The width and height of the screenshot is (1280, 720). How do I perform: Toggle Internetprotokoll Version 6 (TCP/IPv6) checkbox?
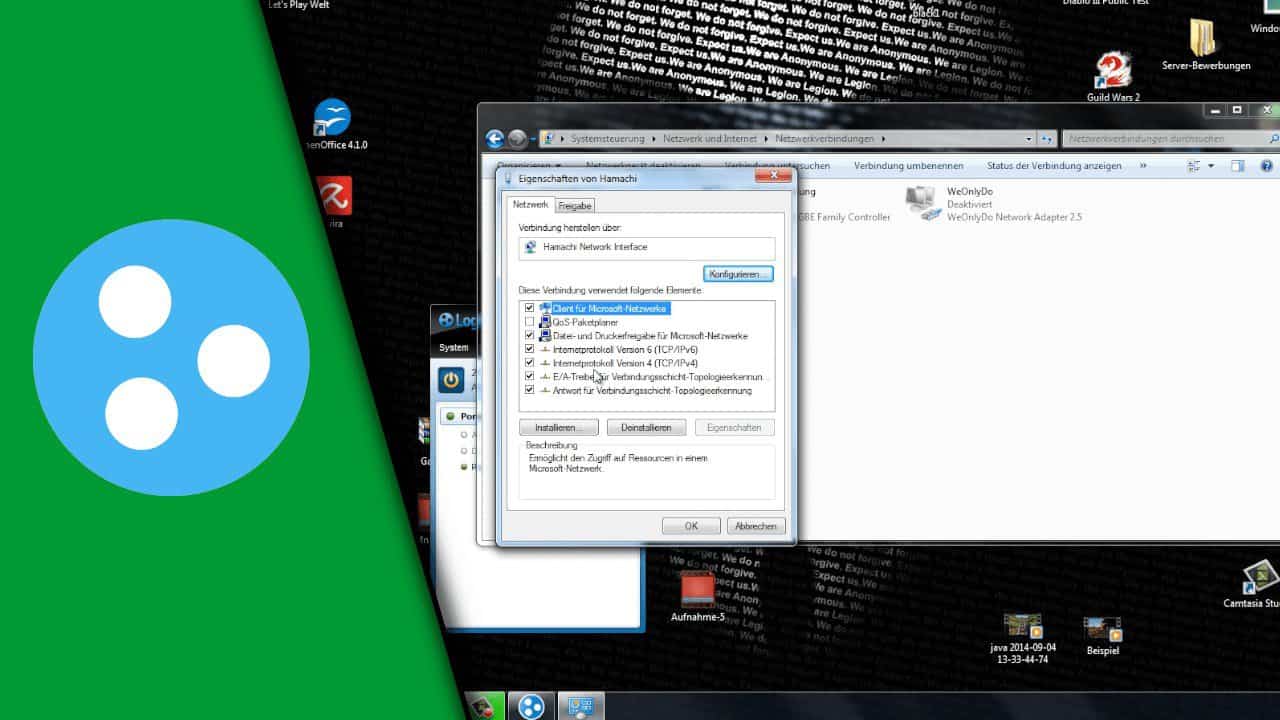(529, 349)
